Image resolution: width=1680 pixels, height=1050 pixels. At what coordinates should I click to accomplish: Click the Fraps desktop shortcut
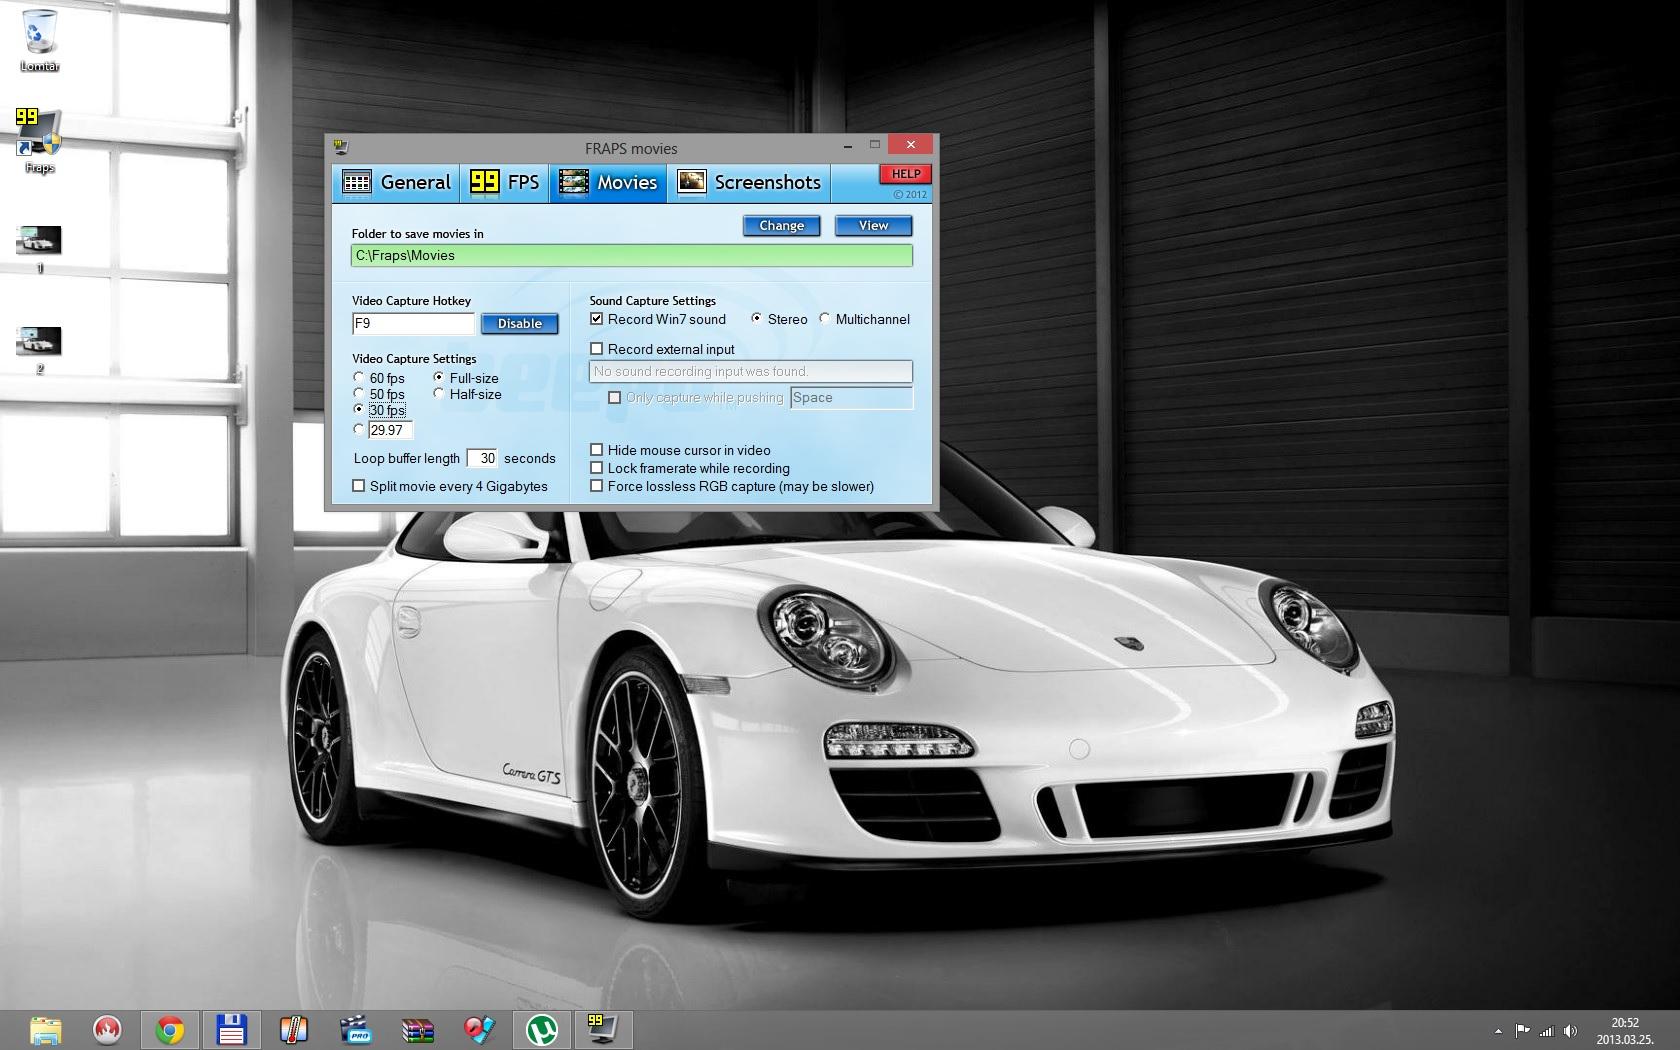[39, 141]
